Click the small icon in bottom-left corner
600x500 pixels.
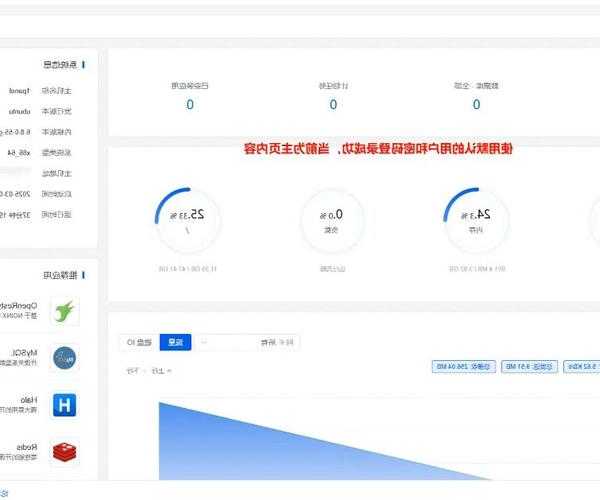click(x=6, y=493)
